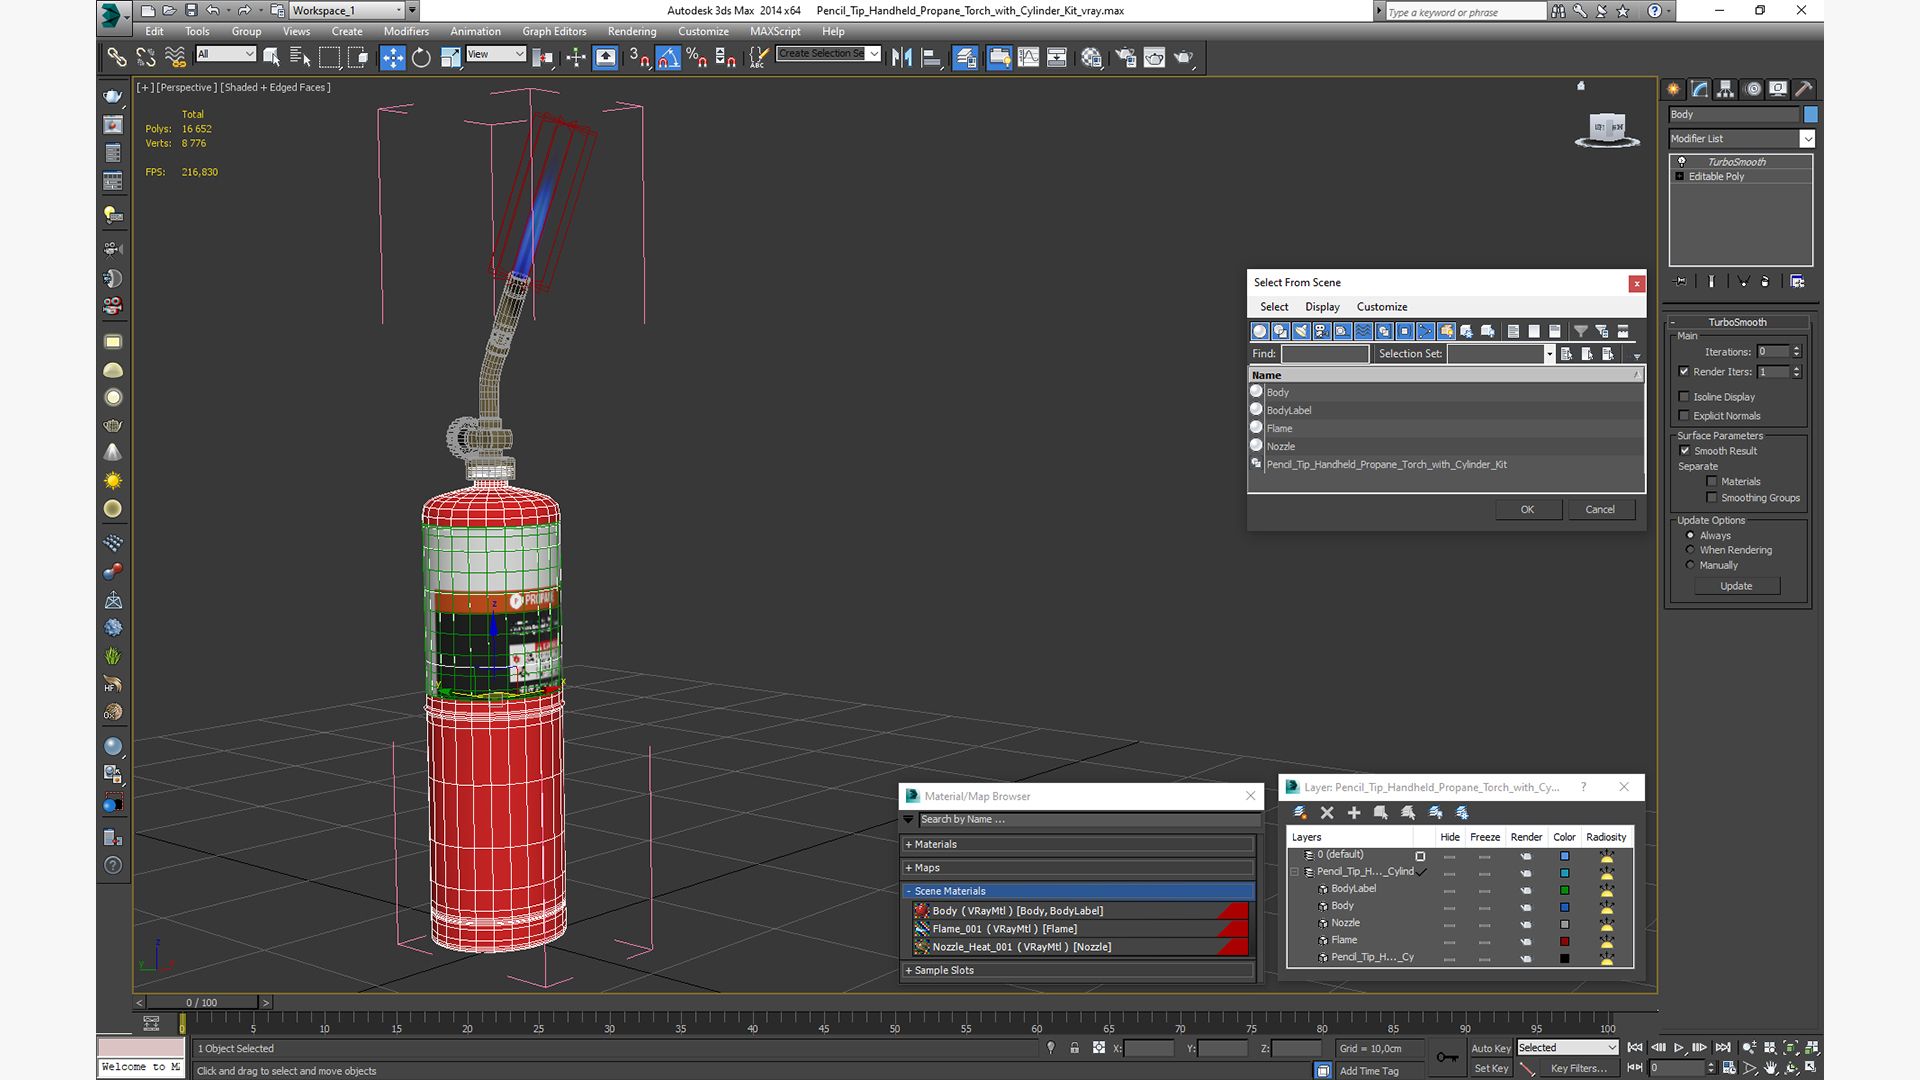Activate the Select and Move tool
This screenshot has width=1920, height=1080.
tap(392, 57)
